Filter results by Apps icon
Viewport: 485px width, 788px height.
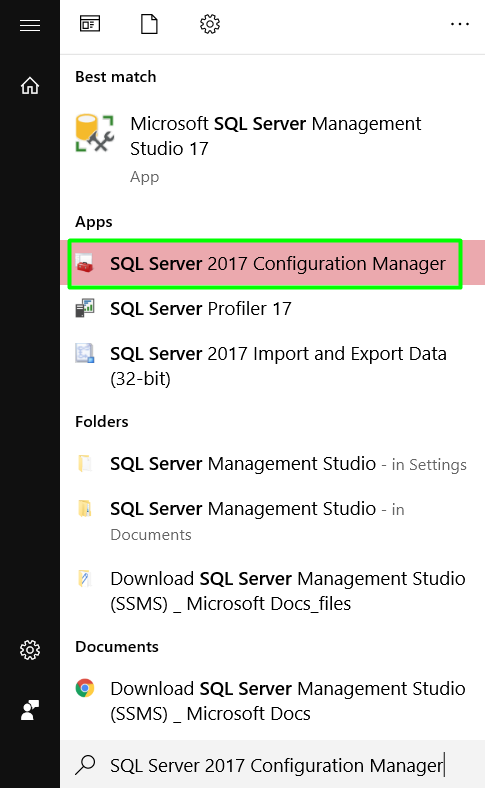tap(90, 24)
